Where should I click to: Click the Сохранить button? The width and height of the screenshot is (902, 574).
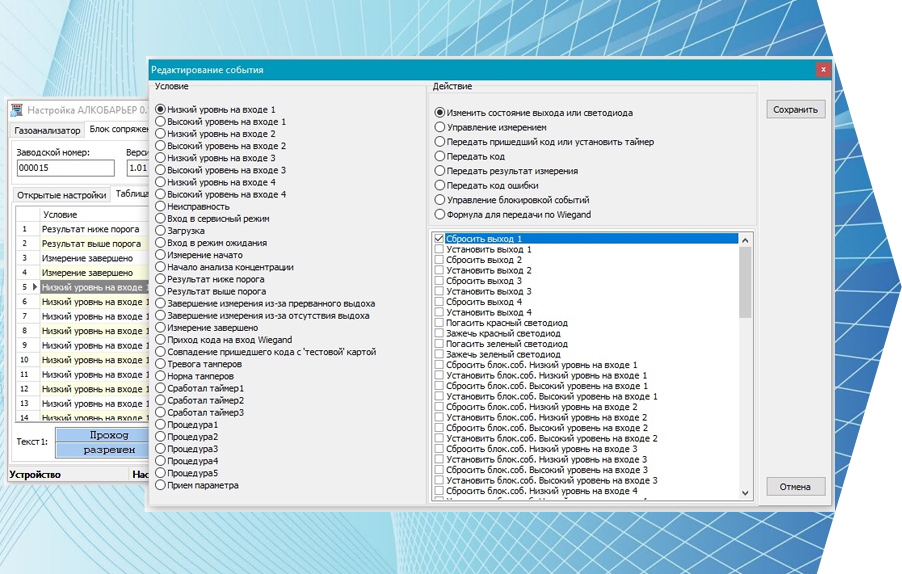796,109
